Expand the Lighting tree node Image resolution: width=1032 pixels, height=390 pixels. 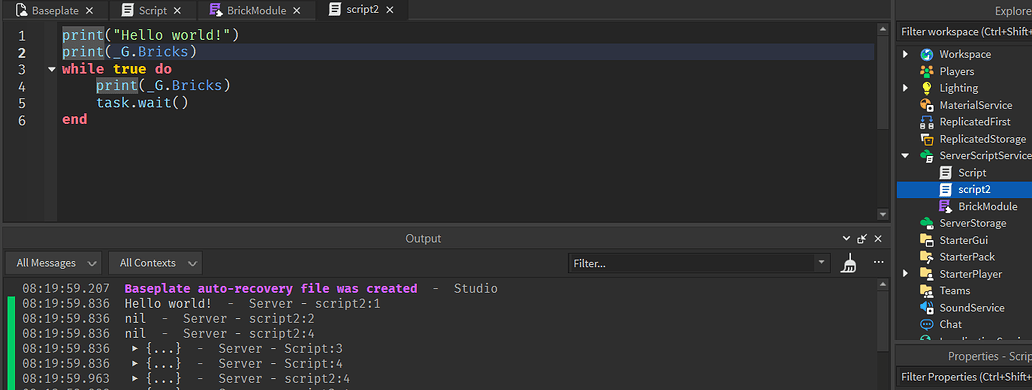coord(906,88)
